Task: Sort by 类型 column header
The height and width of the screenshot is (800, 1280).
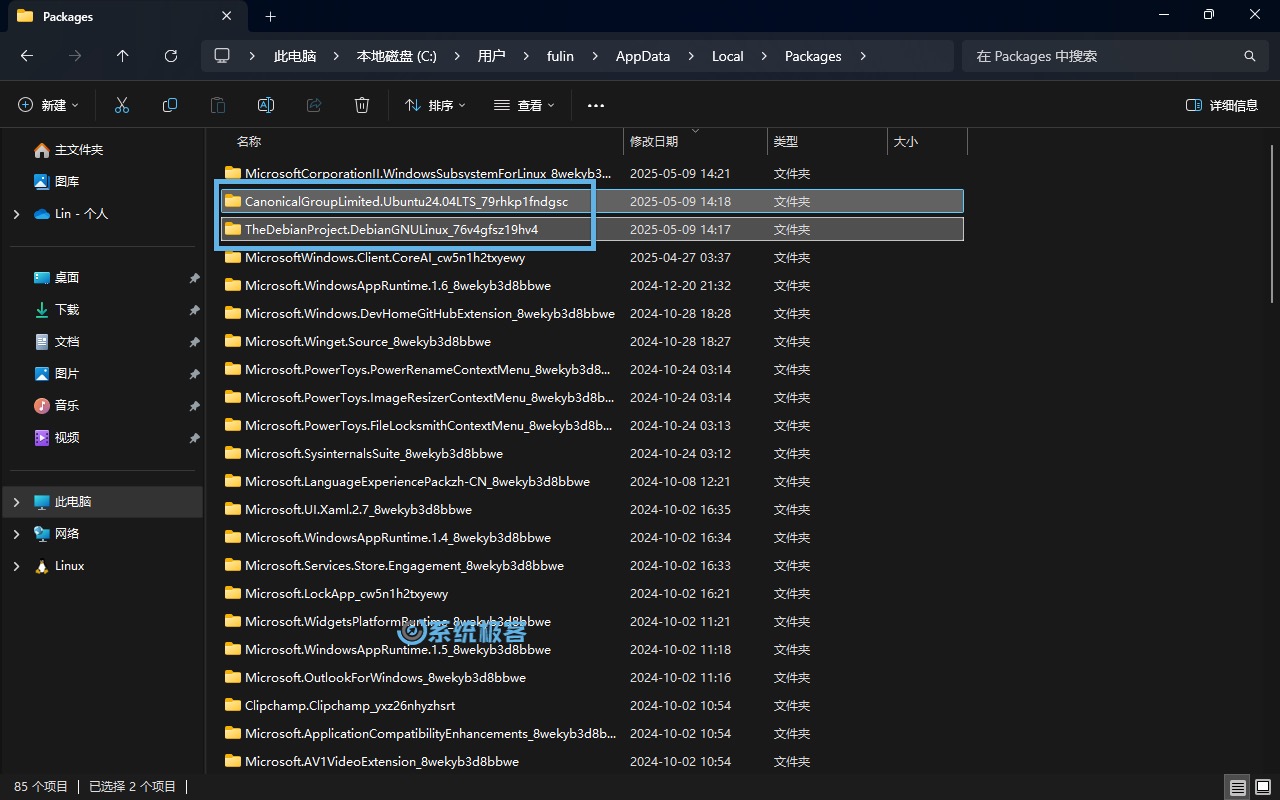Action: [x=786, y=142]
